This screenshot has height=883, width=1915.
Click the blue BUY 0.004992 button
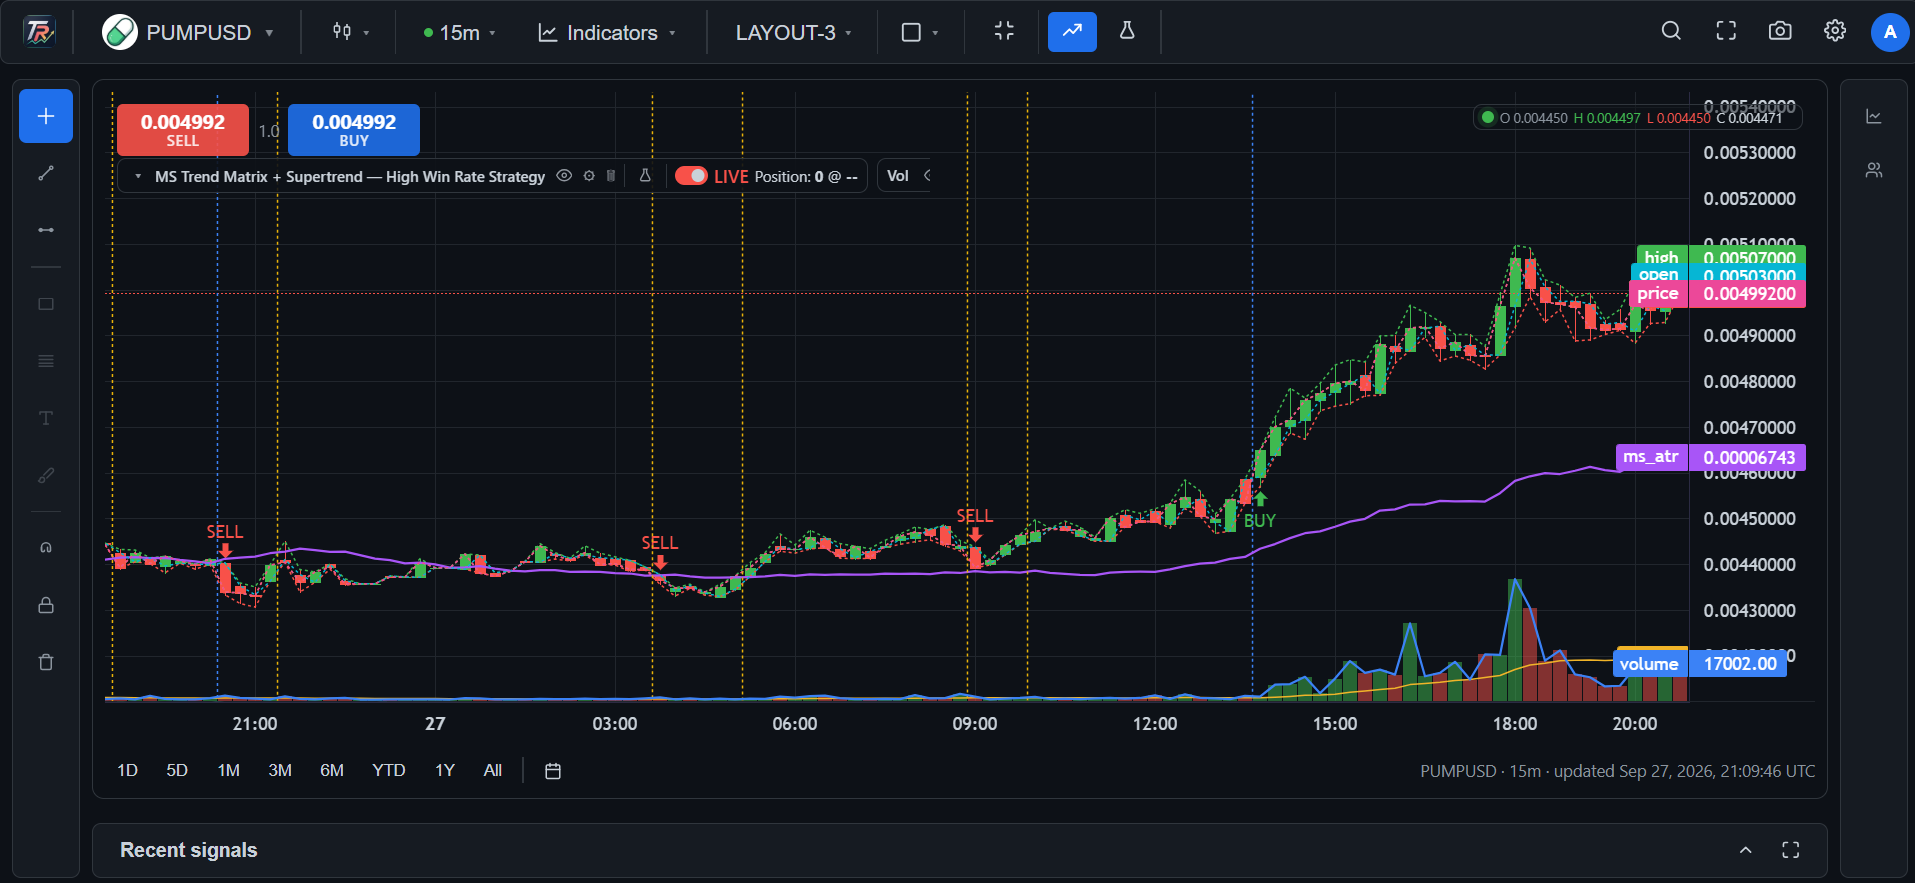tap(354, 130)
